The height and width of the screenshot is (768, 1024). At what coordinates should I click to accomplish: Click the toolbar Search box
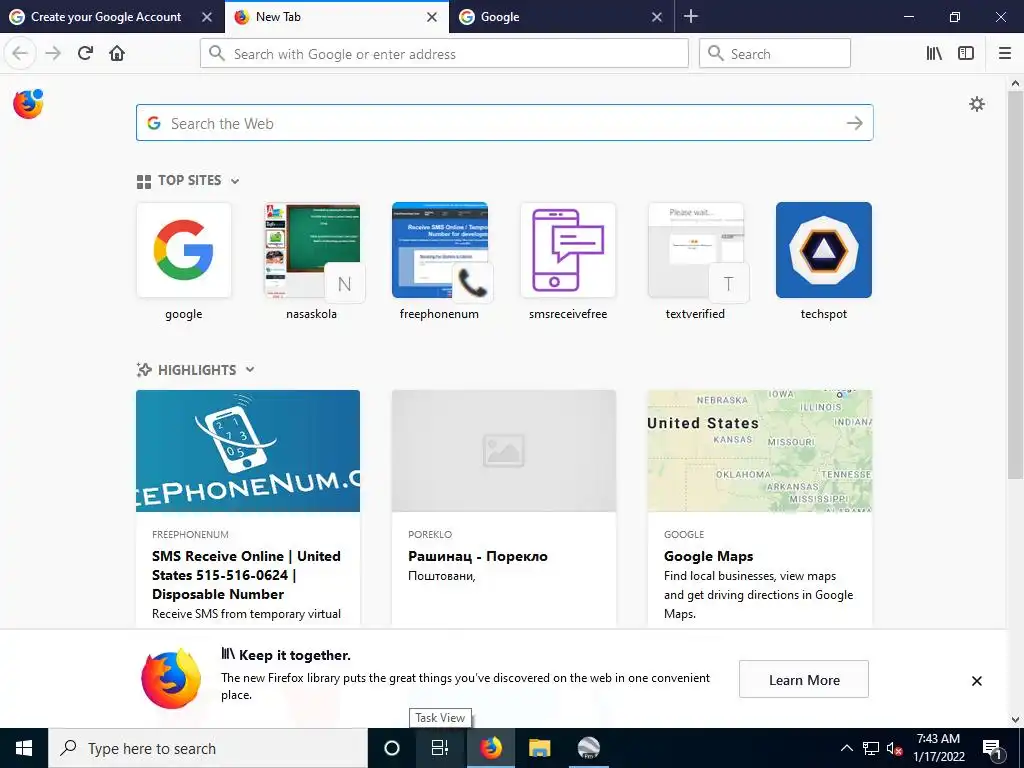pos(775,53)
